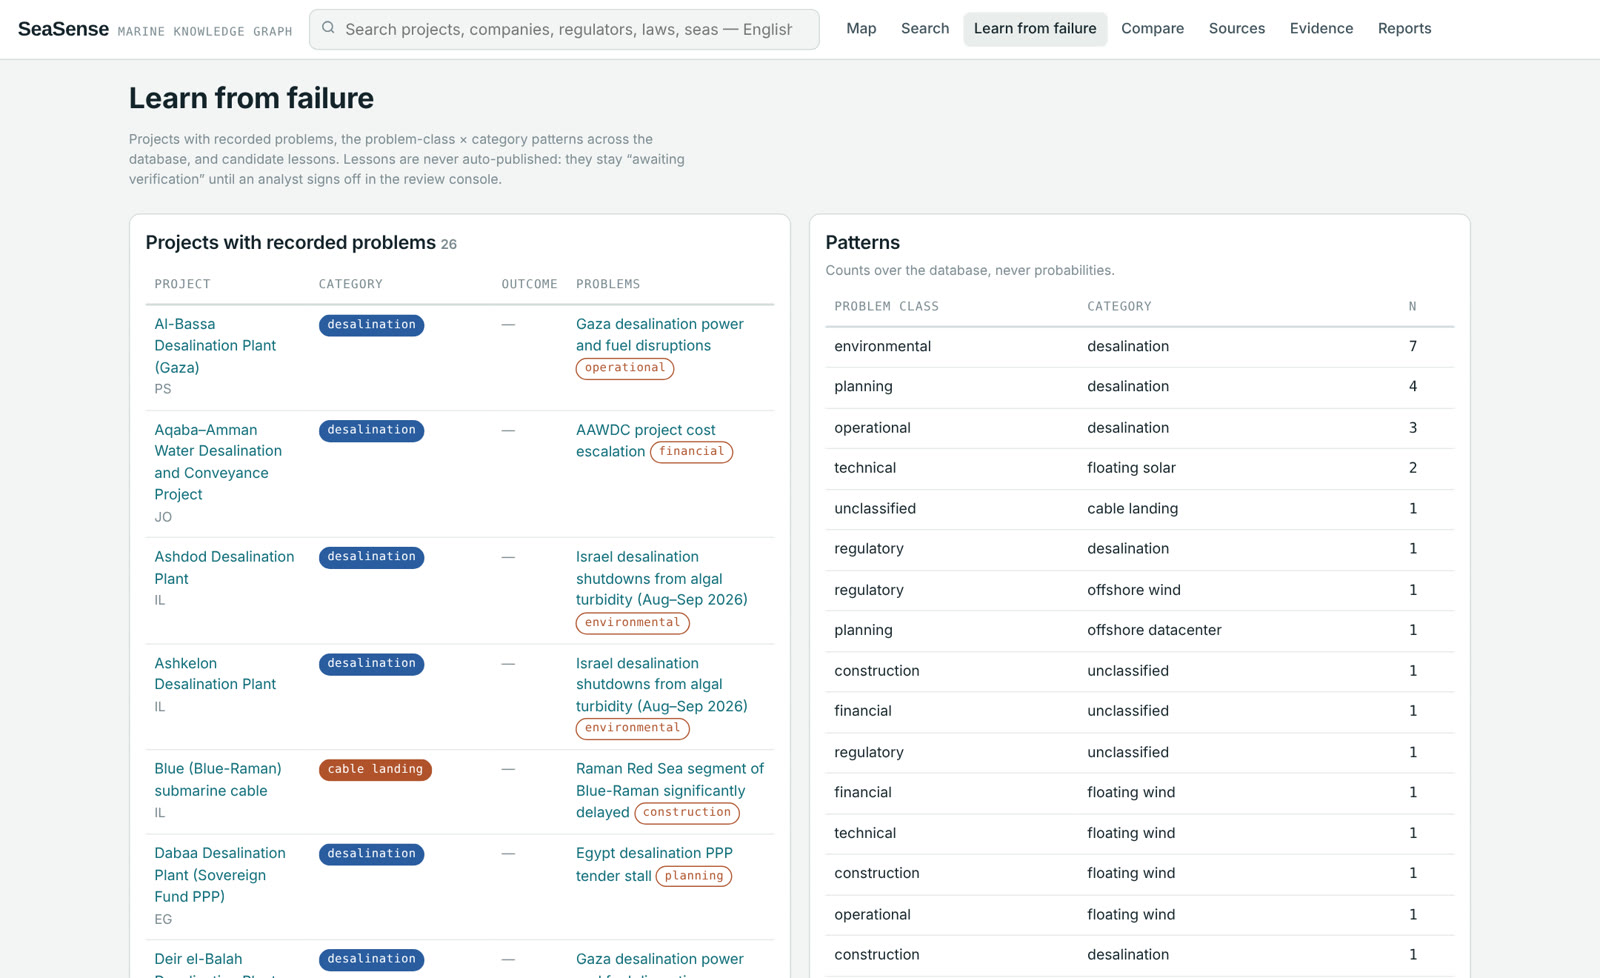Screen dimensions: 1600x978
Task: Click the operational tag in Al-Bassa row
Action: click(x=625, y=368)
